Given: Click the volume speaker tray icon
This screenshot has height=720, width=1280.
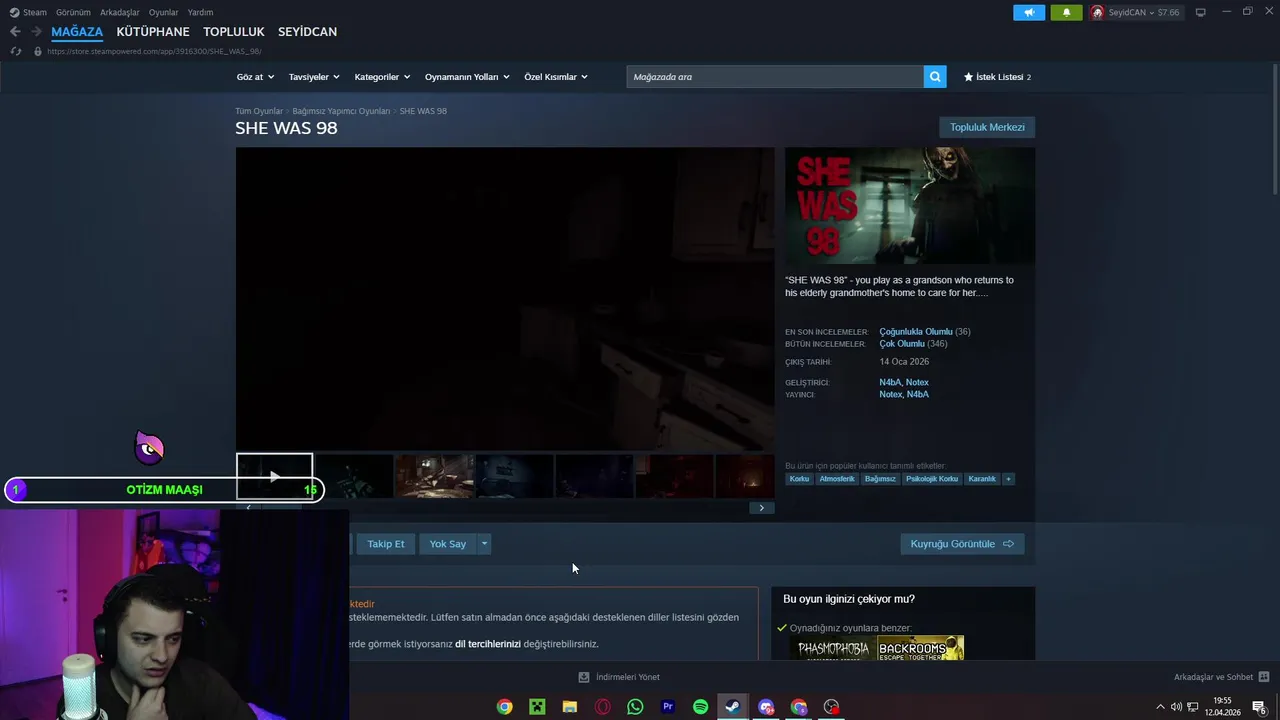Looking at the screenshot, I should 1176,707.
